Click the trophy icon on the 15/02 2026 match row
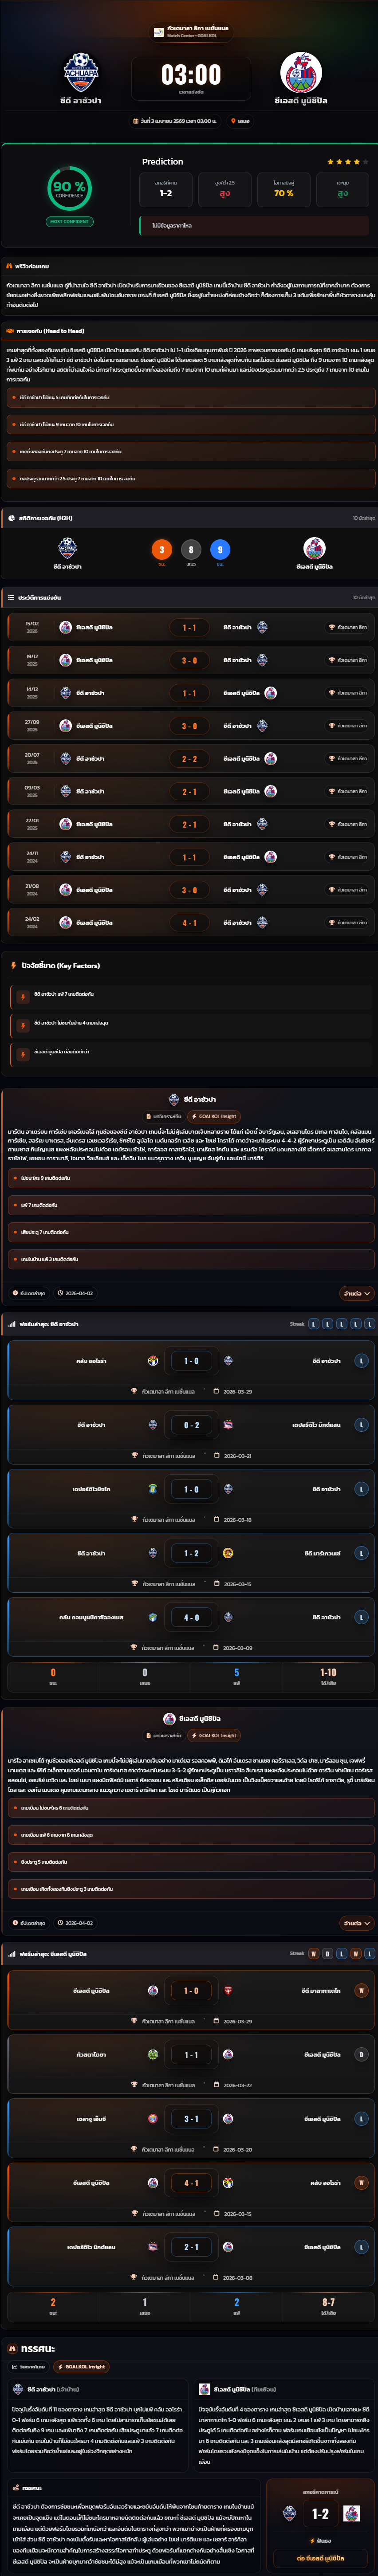 [332, 627]
